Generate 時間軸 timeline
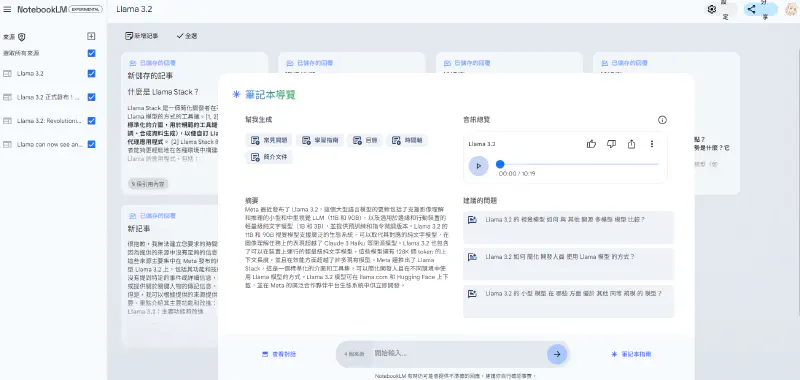The width and height of the screenshot is (800, 380). coord(407,140)
